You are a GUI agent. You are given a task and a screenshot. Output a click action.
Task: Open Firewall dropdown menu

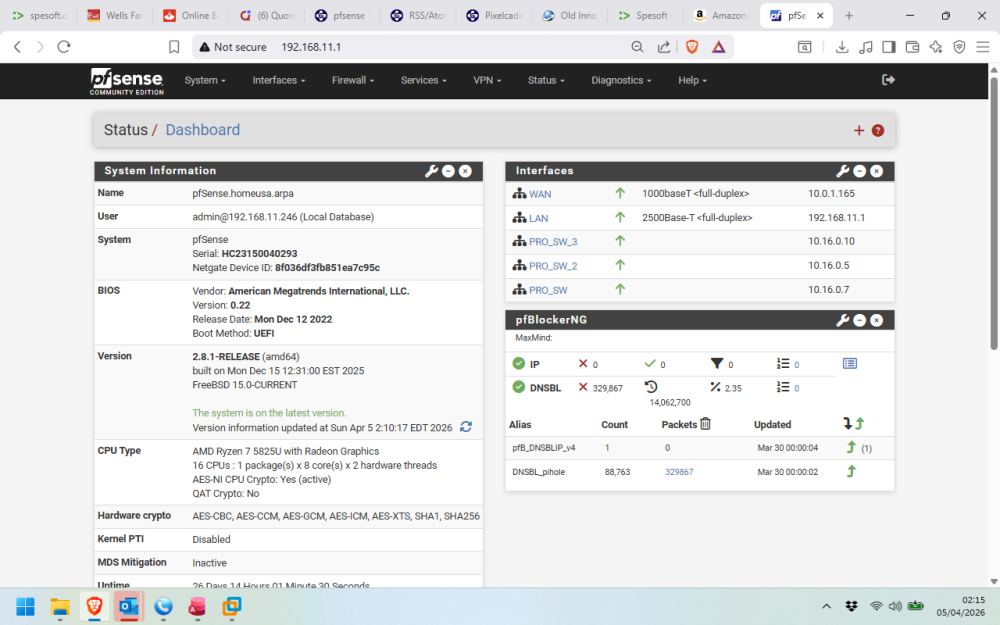coord(353,80)
